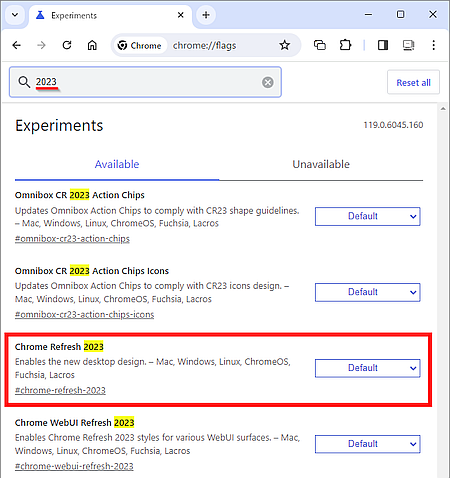Click 'Updates Omnibox Action Chips to comply with CR23 shape guidelines'
The width and height of the screenshot is (450, 478).
point(157,211)
